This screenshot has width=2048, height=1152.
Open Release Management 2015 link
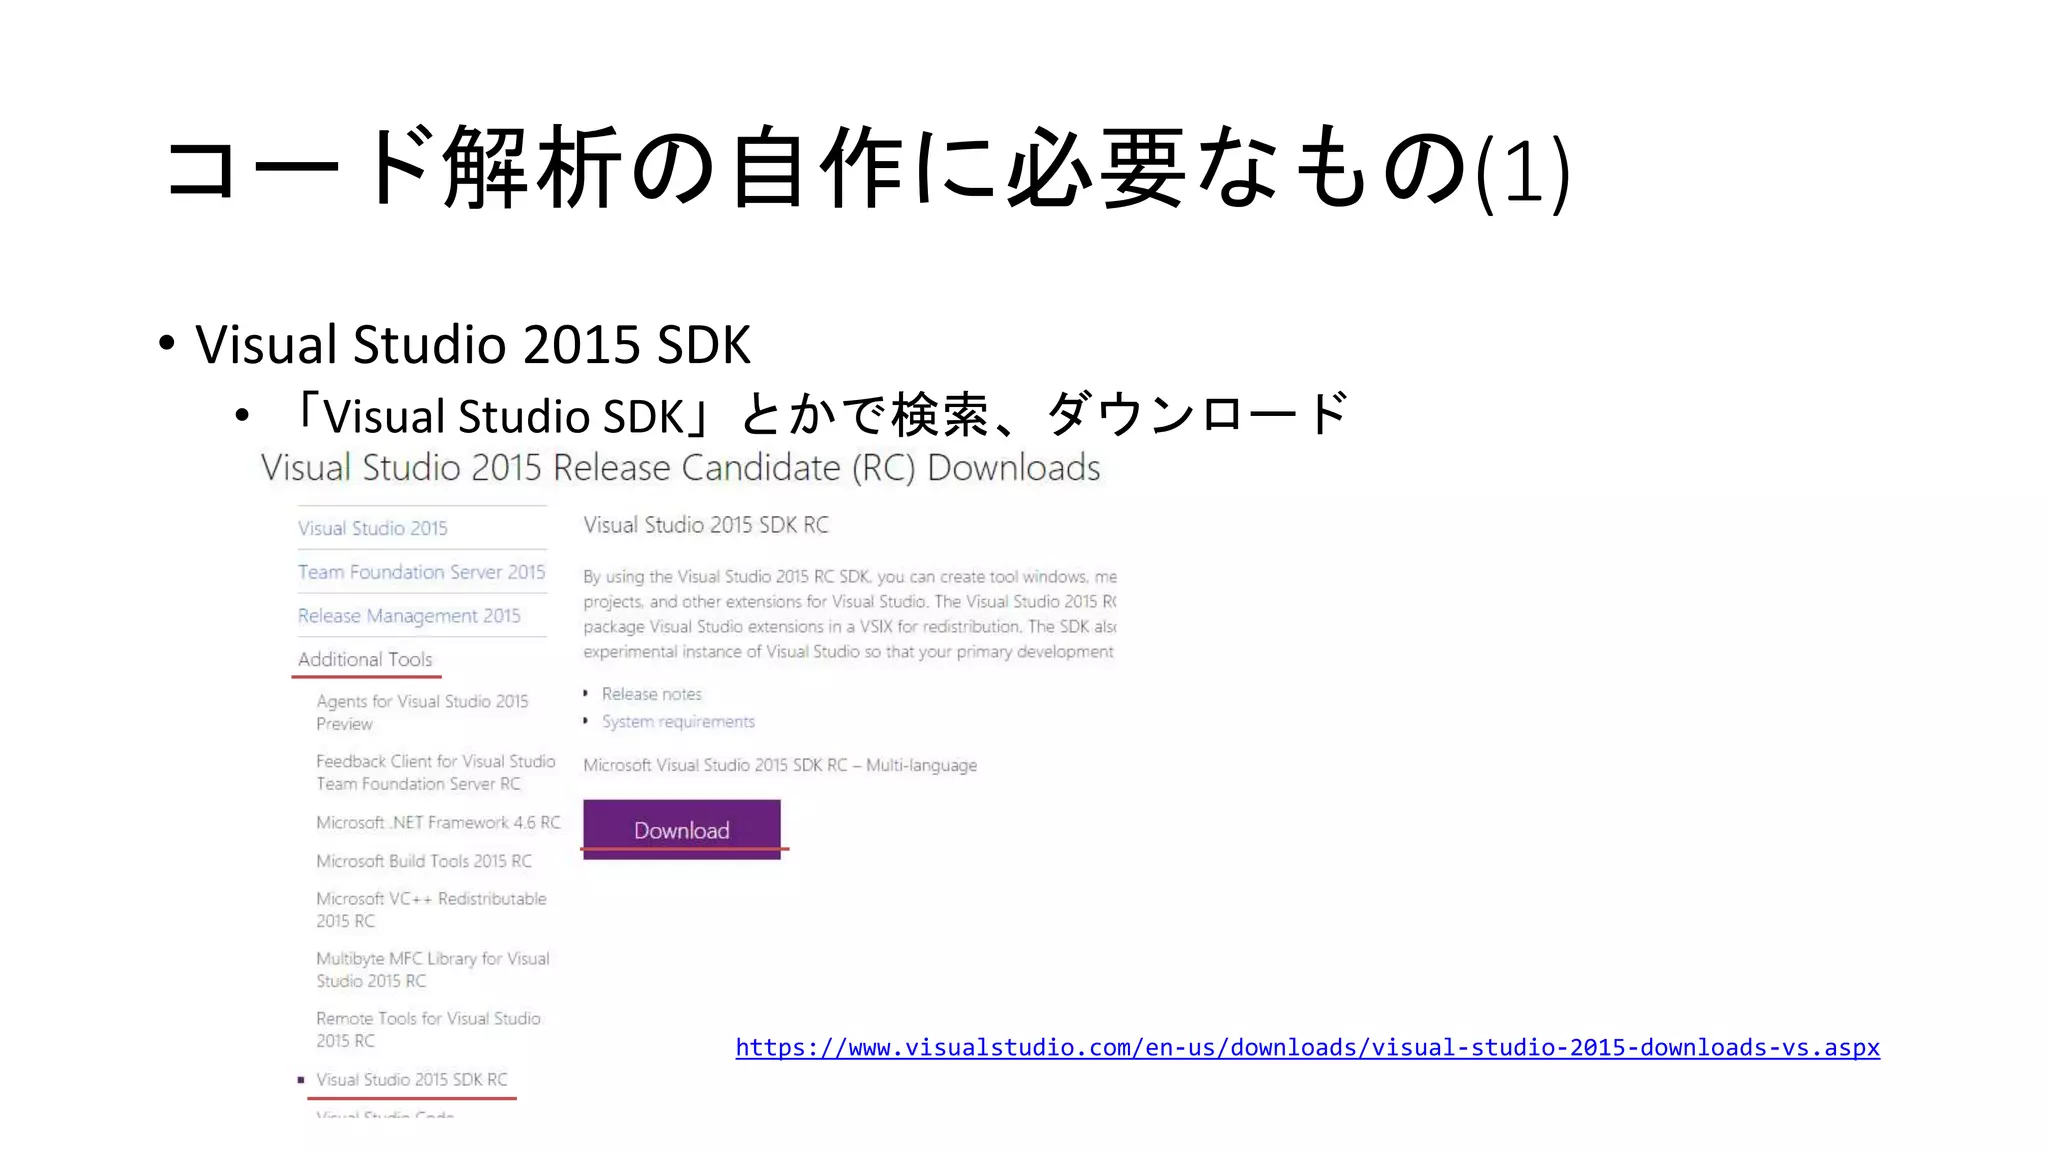[x=409, y=616]
